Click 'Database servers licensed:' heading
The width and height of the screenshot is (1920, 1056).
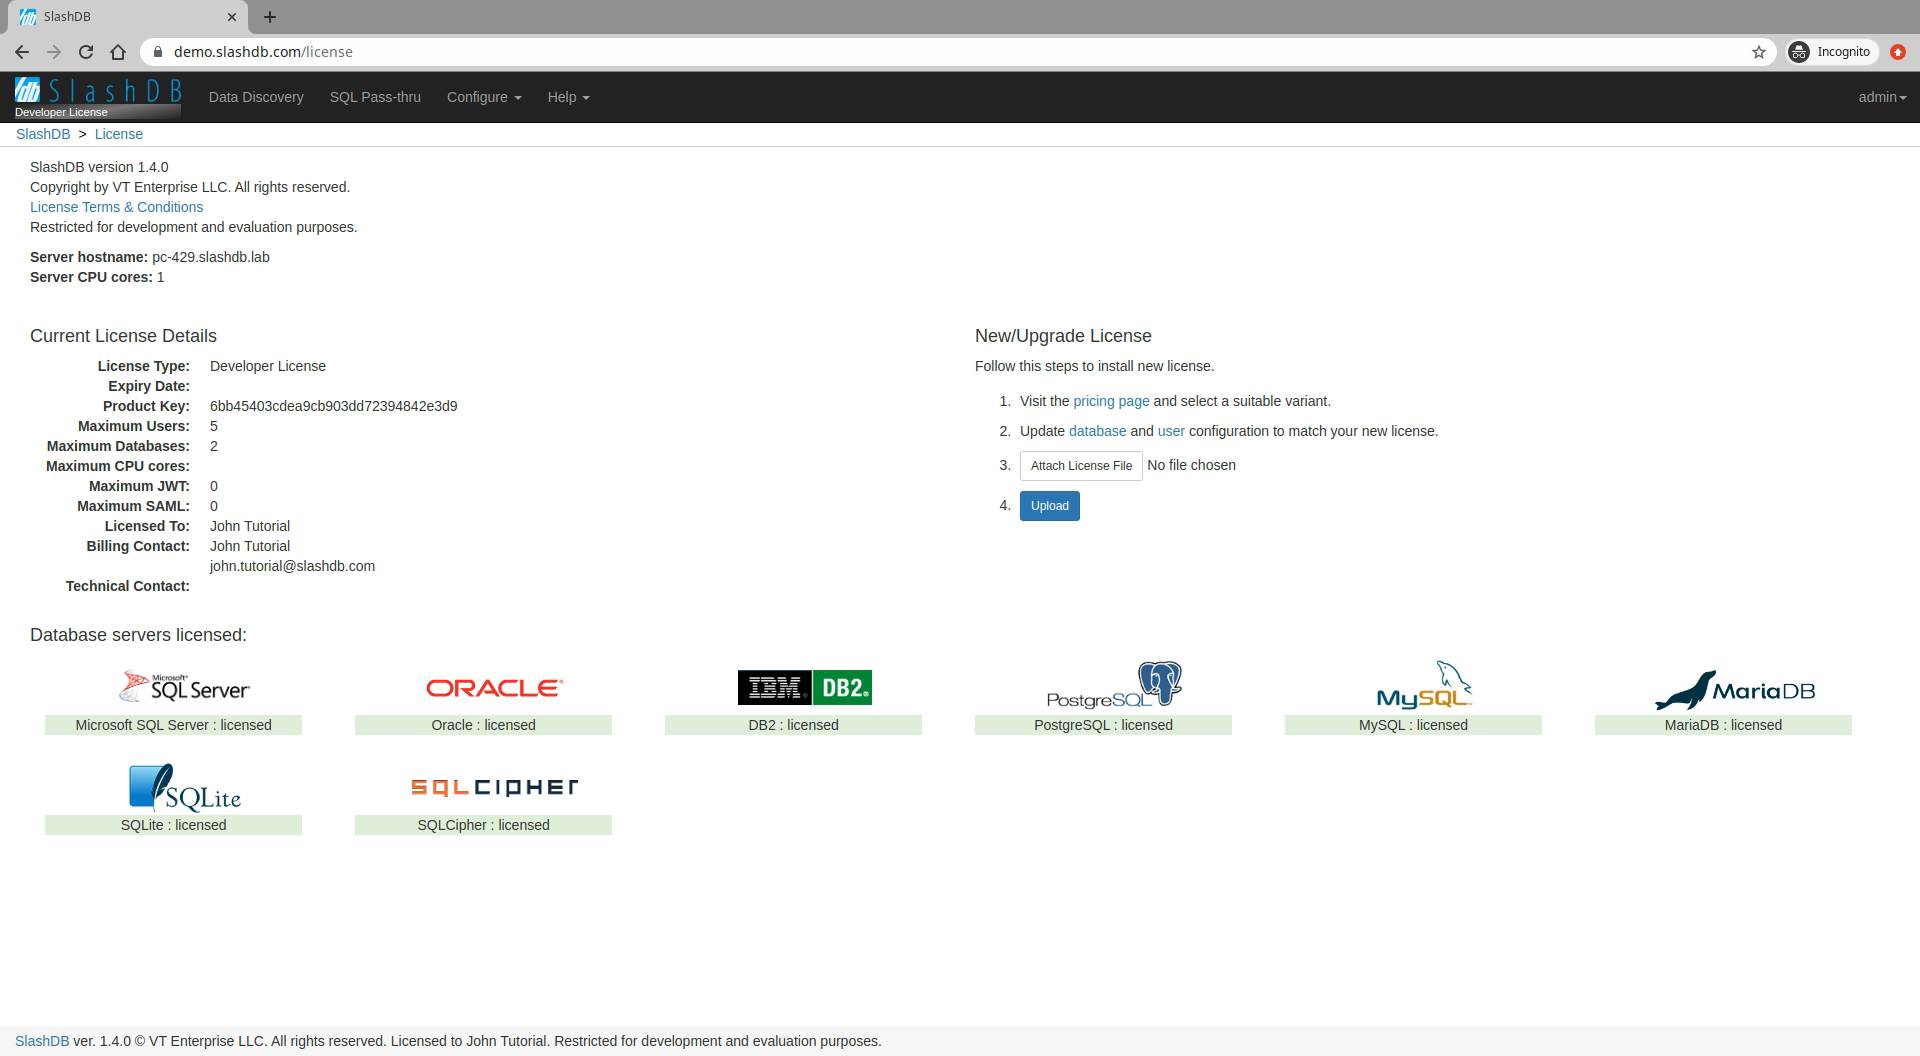click(x=138, y=635)
